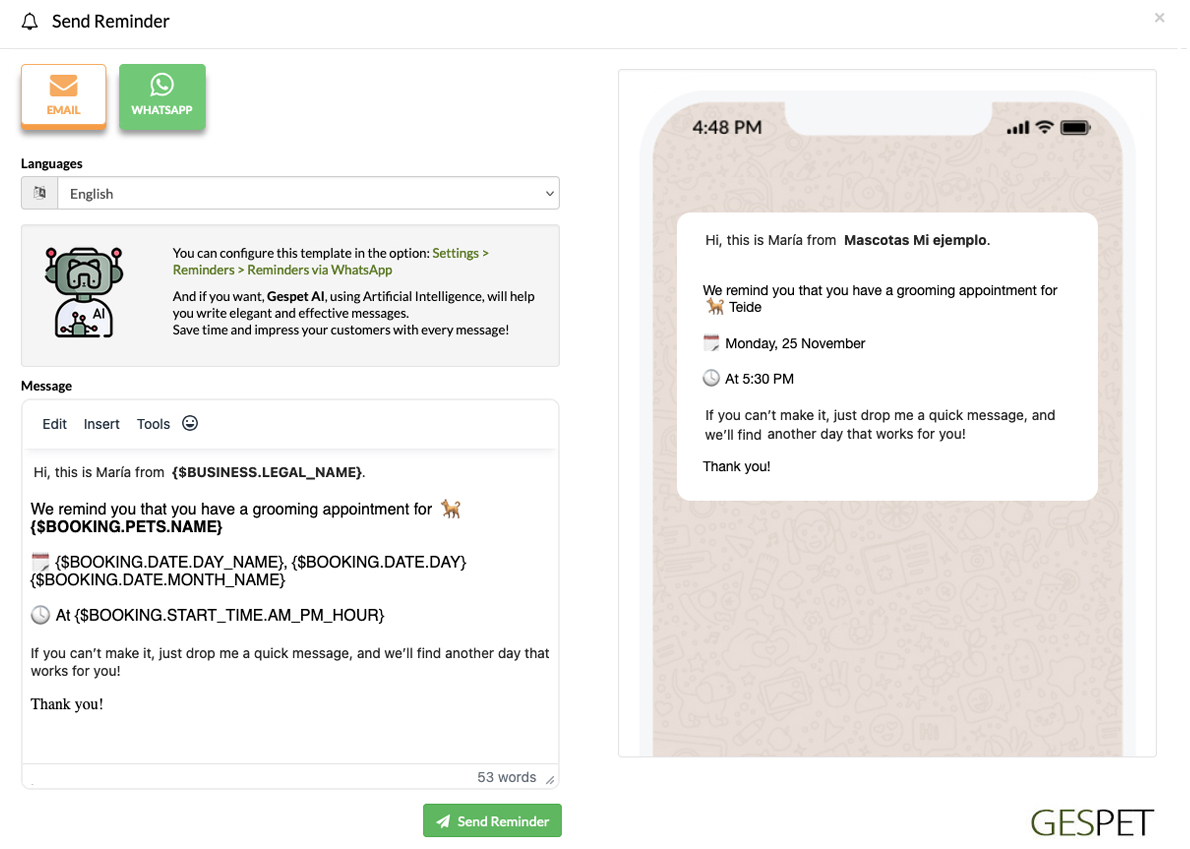Image resolution: width=1190 pixels, height=849 pixels.
Task: Open the Languages dropdown showing English
Action: (308, 193)
